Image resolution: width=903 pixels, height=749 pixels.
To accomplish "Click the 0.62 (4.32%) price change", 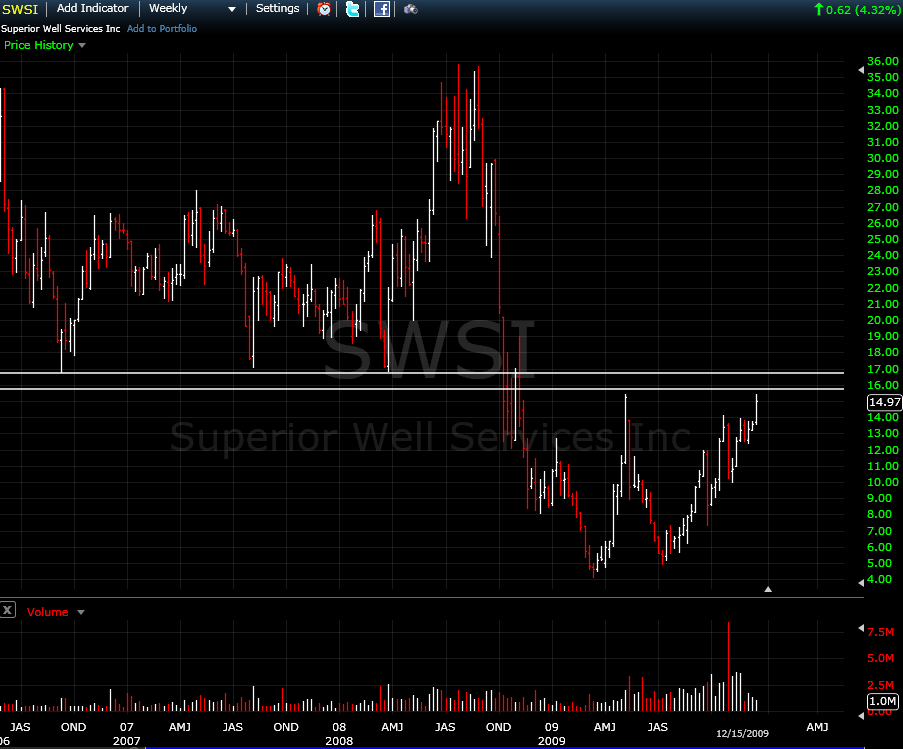I will (863, 10).
